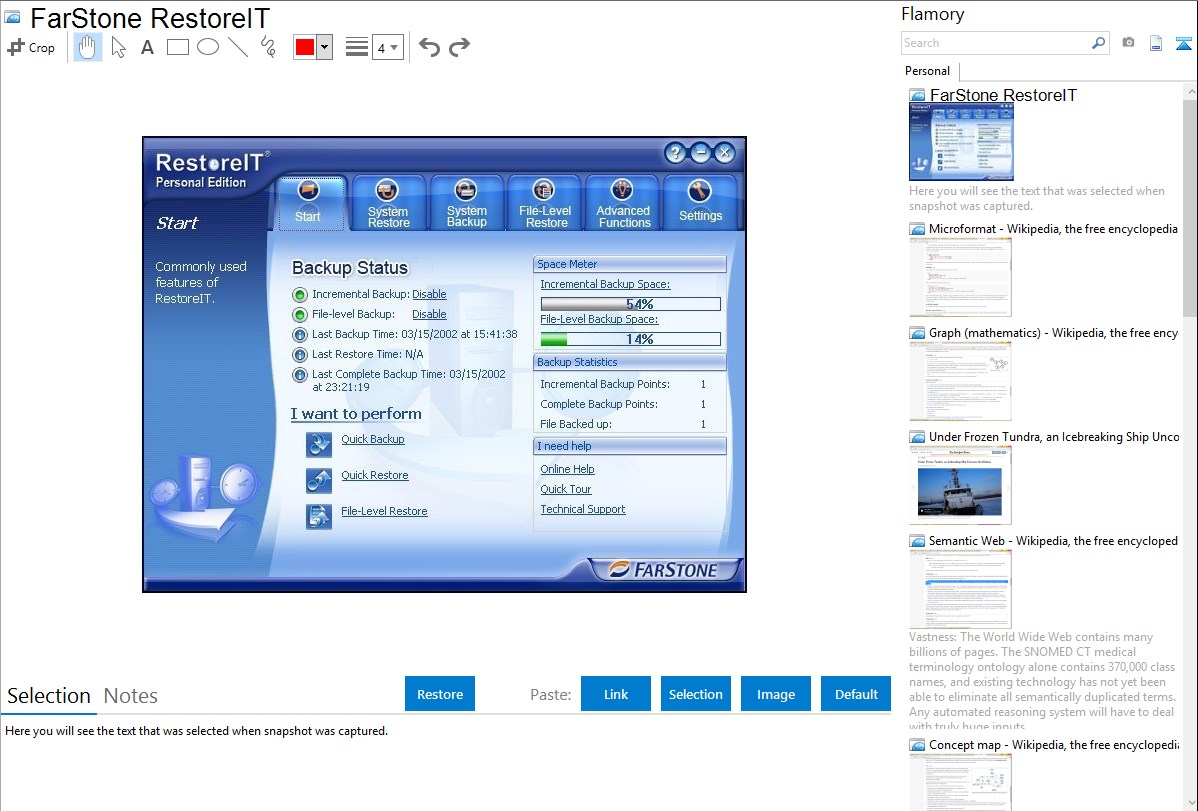Screen dimensions: 1198x811
Task: Select the arrow pointer tool
Action: [118, 47]
